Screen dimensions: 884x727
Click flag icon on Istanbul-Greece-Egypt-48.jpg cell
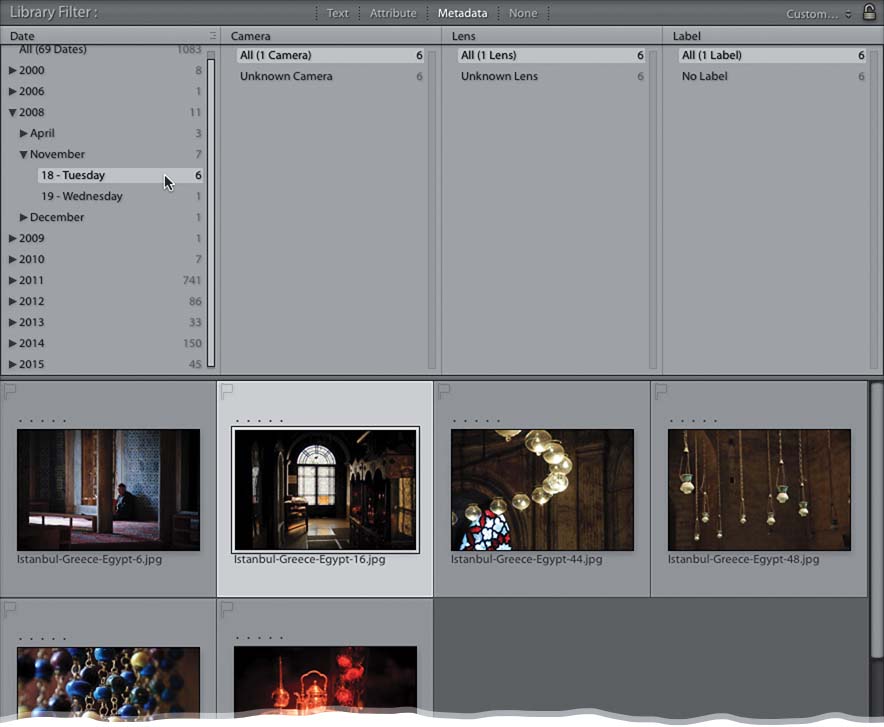(x=661, y=390)
